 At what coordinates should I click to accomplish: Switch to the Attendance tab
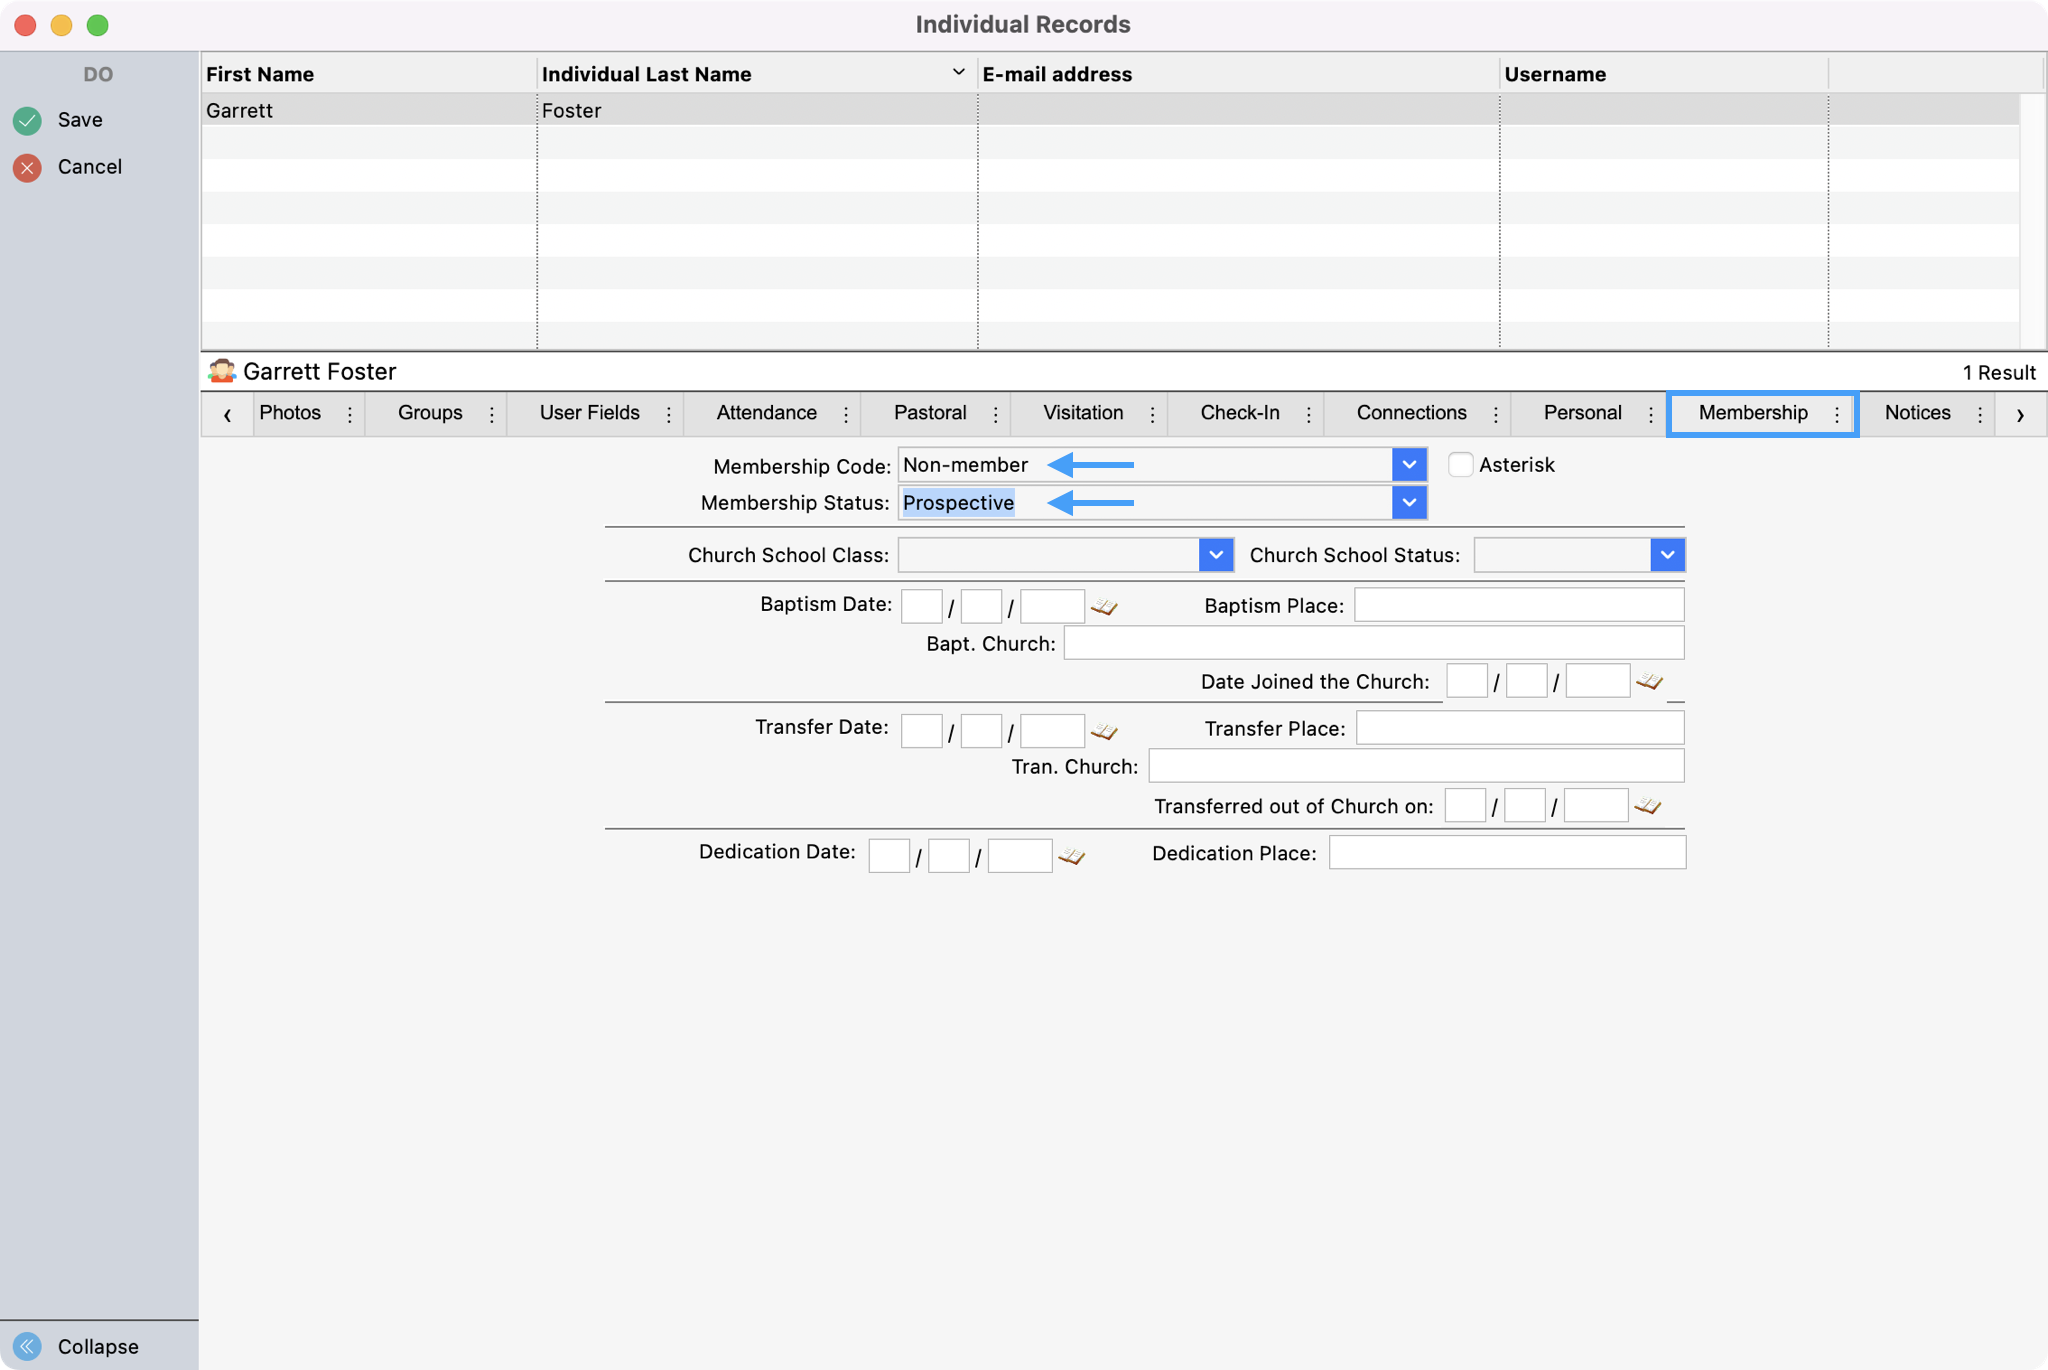[x=765, y=413]
